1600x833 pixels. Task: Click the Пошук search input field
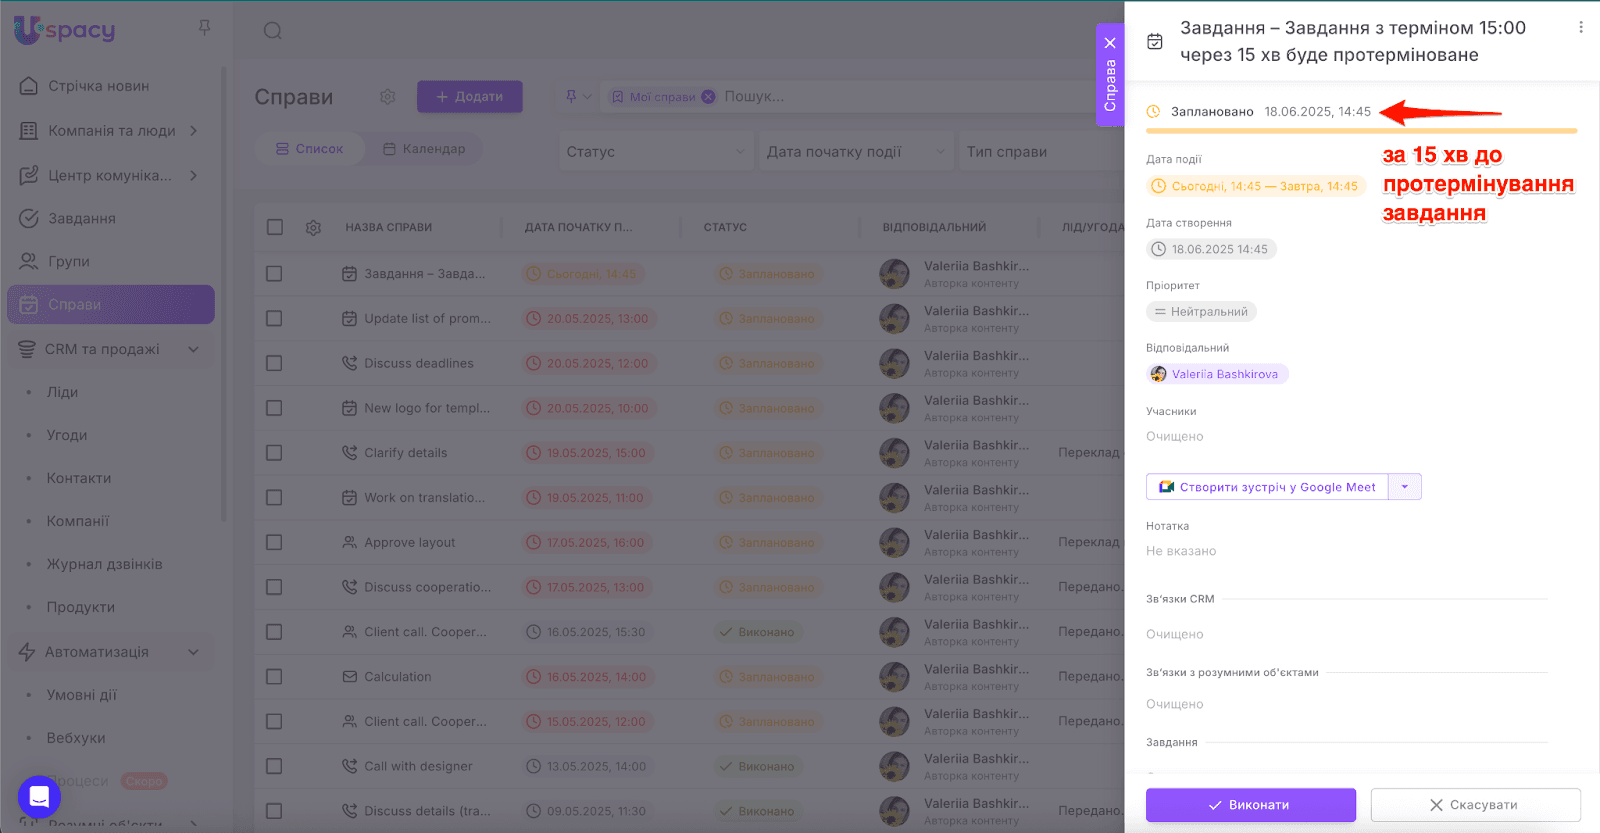[x=800, y=97]
